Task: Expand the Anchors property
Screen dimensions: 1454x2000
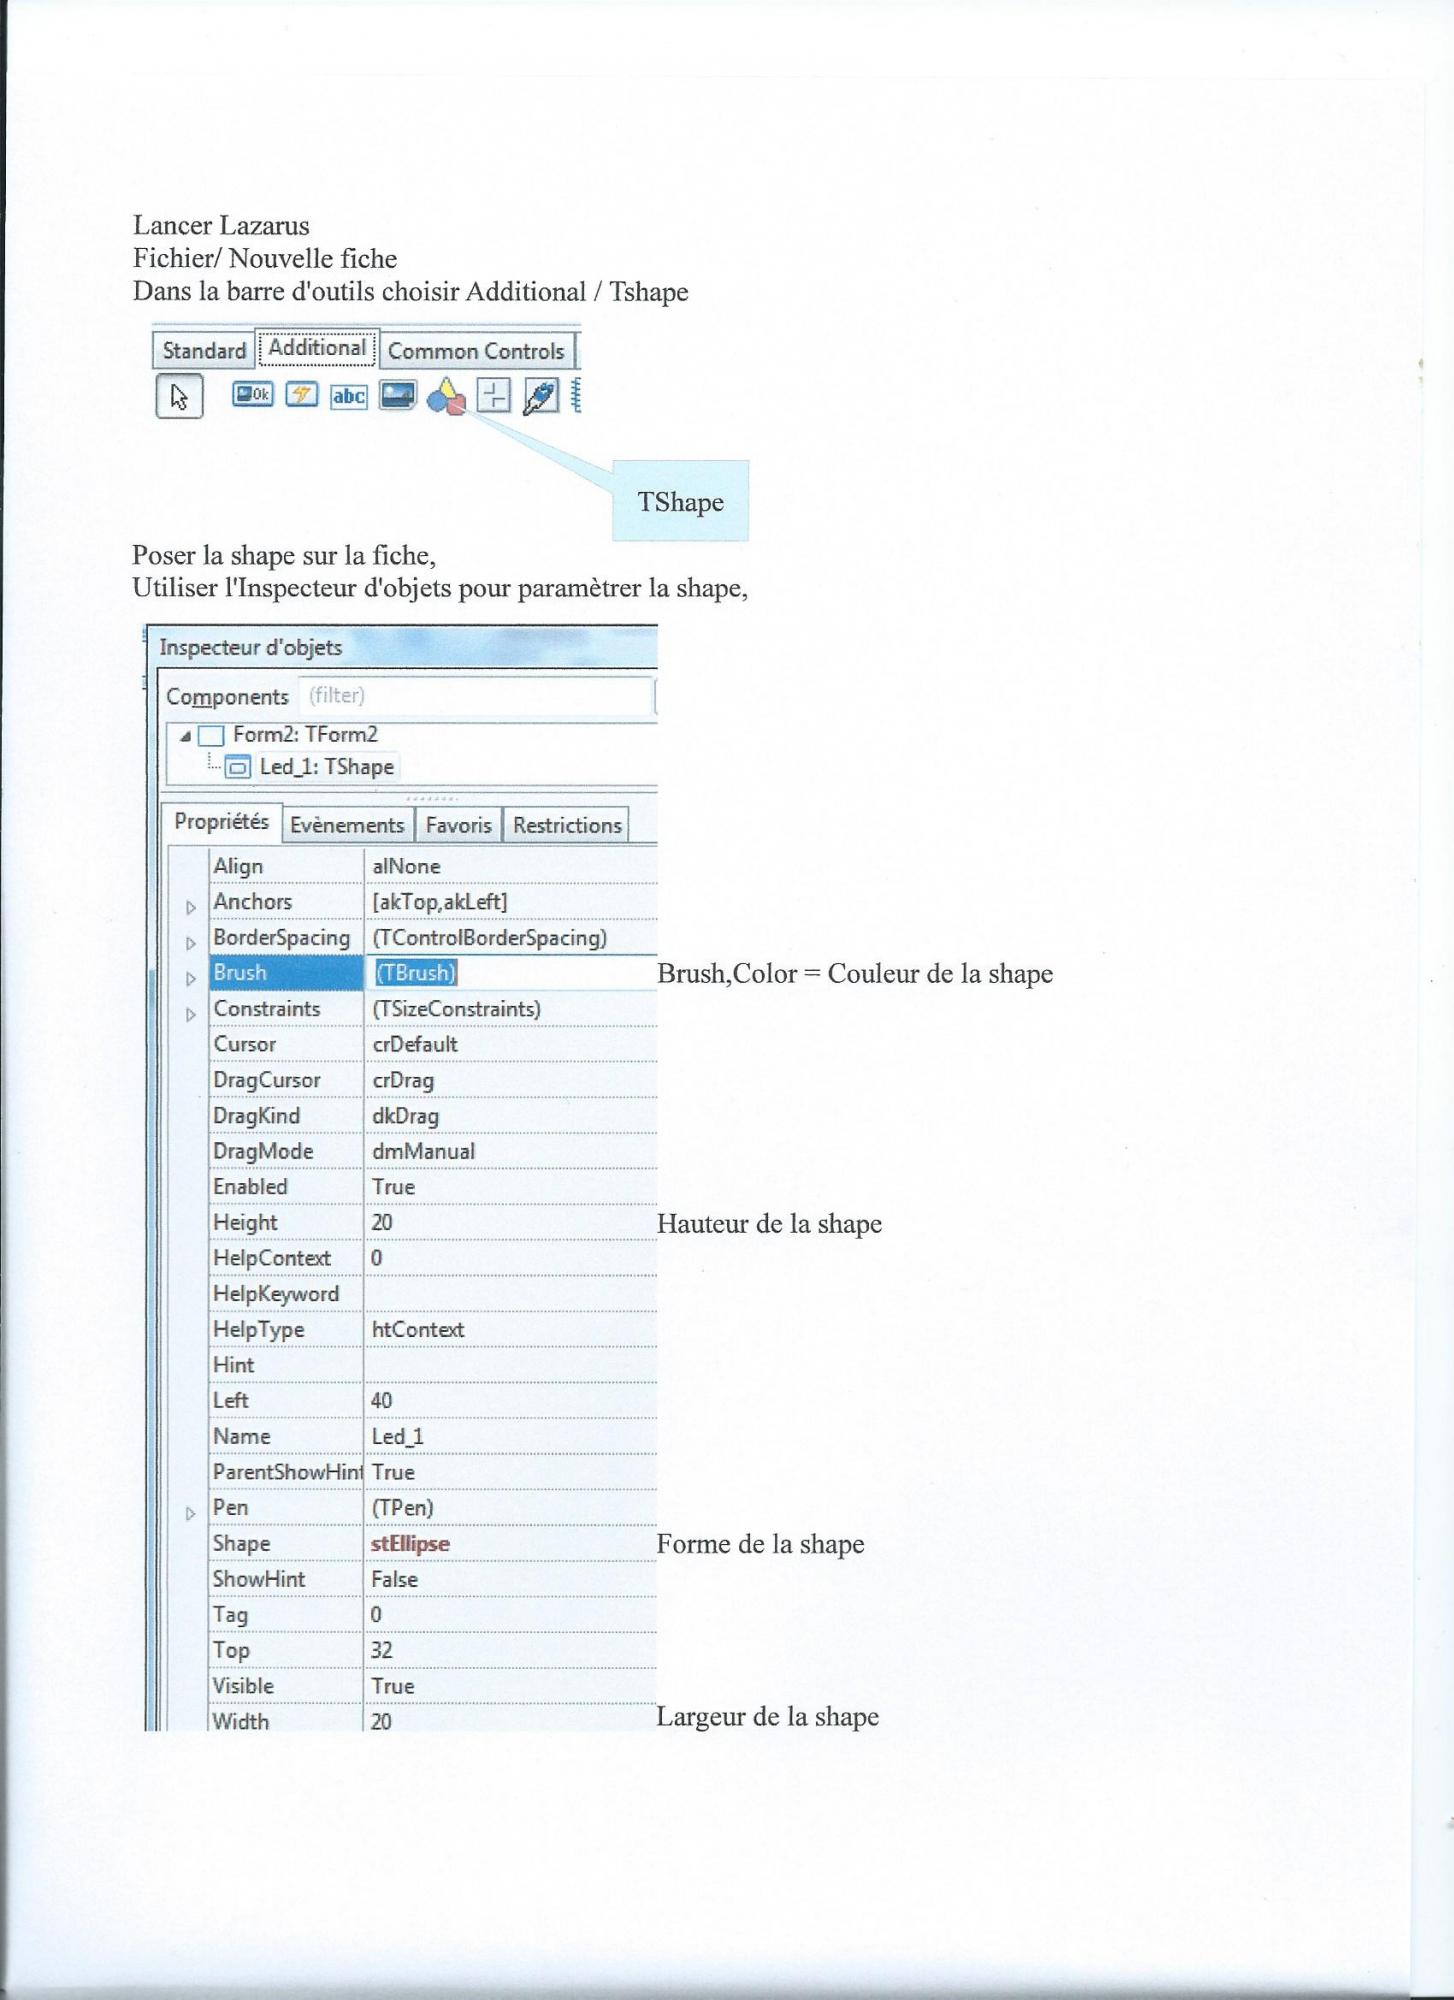Action: tap(190, 908)
